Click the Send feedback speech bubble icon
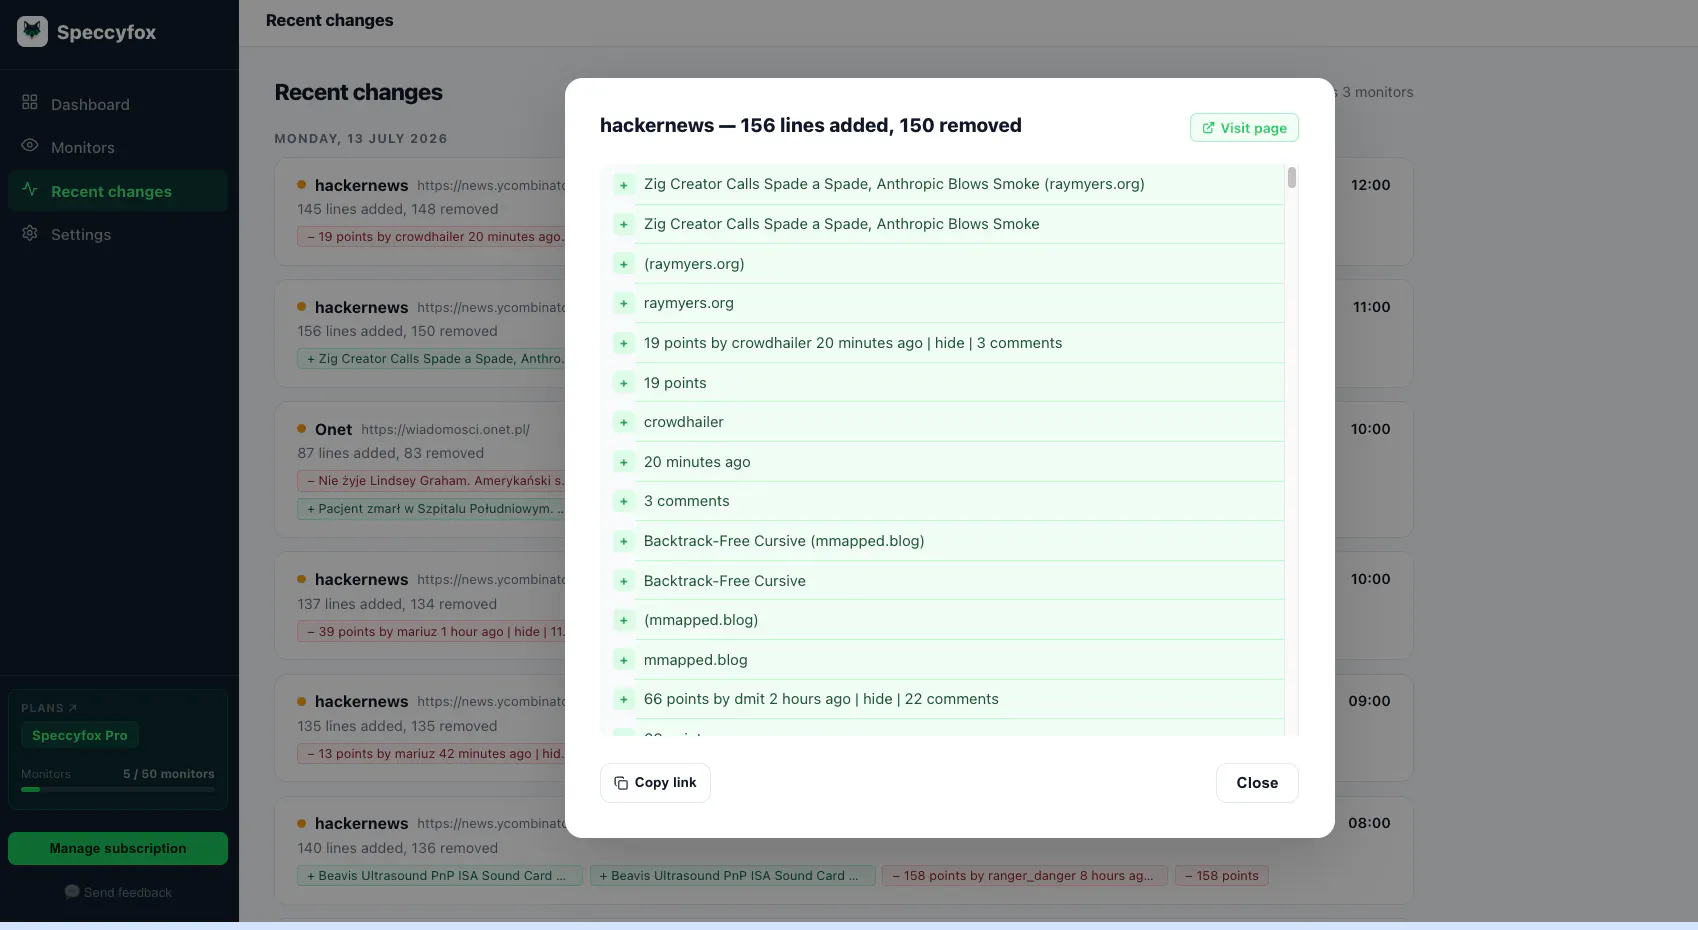1698x930 pixels. tap(72, 891)
